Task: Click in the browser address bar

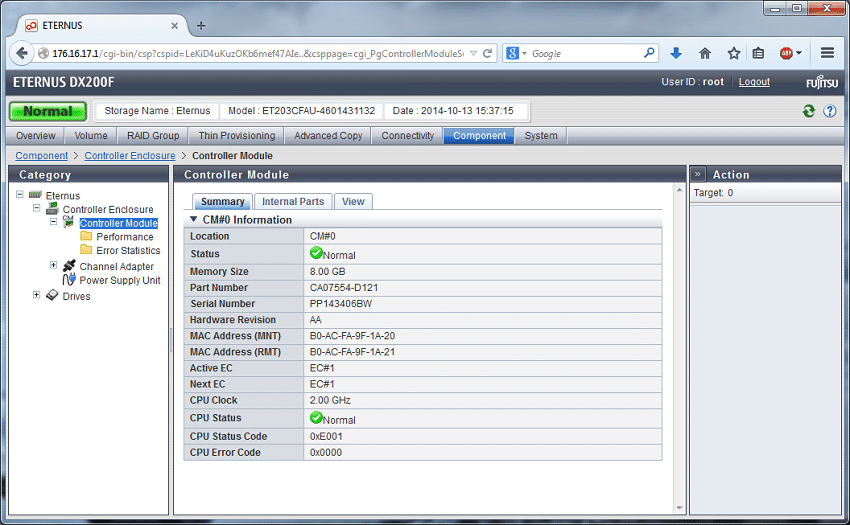Action: [x=257, y=53]
